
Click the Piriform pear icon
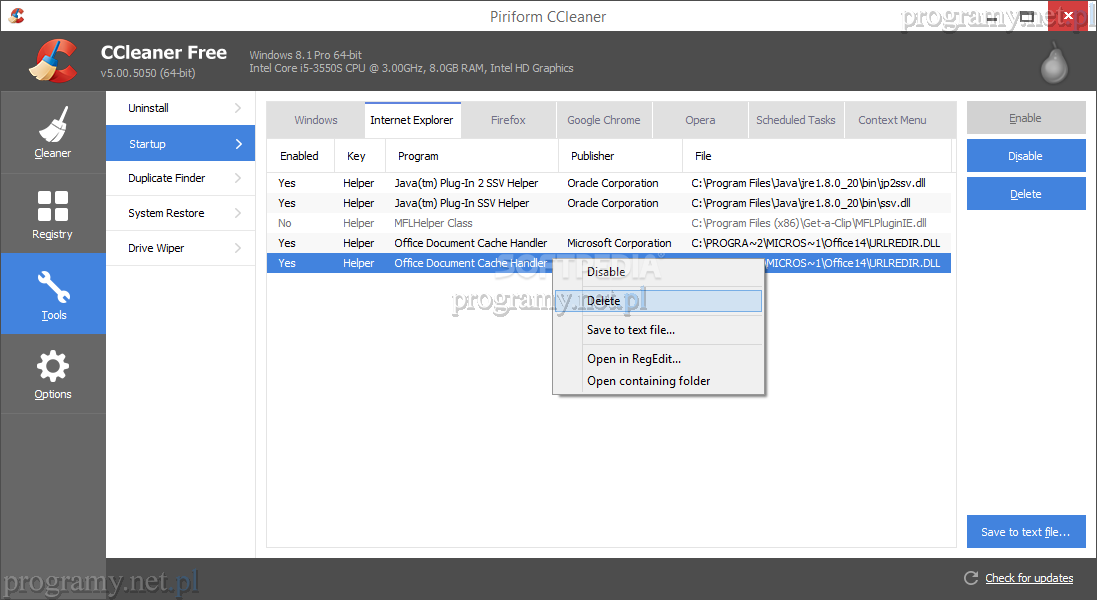coord(1053,64)
